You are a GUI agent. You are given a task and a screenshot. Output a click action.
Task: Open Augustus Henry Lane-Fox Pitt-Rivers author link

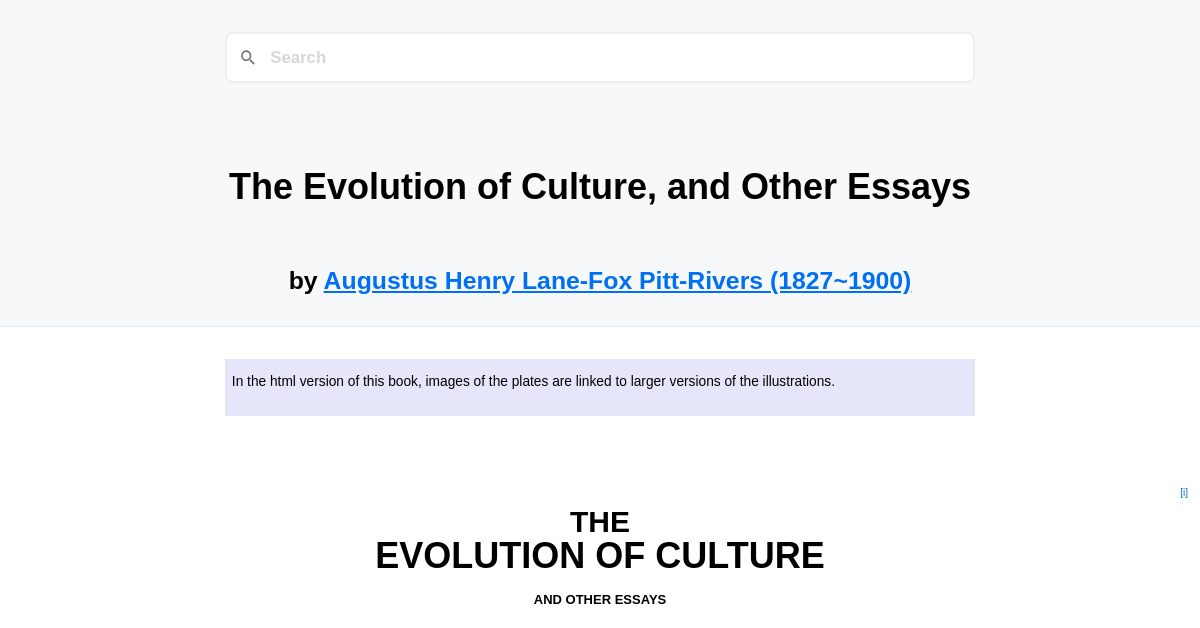(x=617, y=281)
